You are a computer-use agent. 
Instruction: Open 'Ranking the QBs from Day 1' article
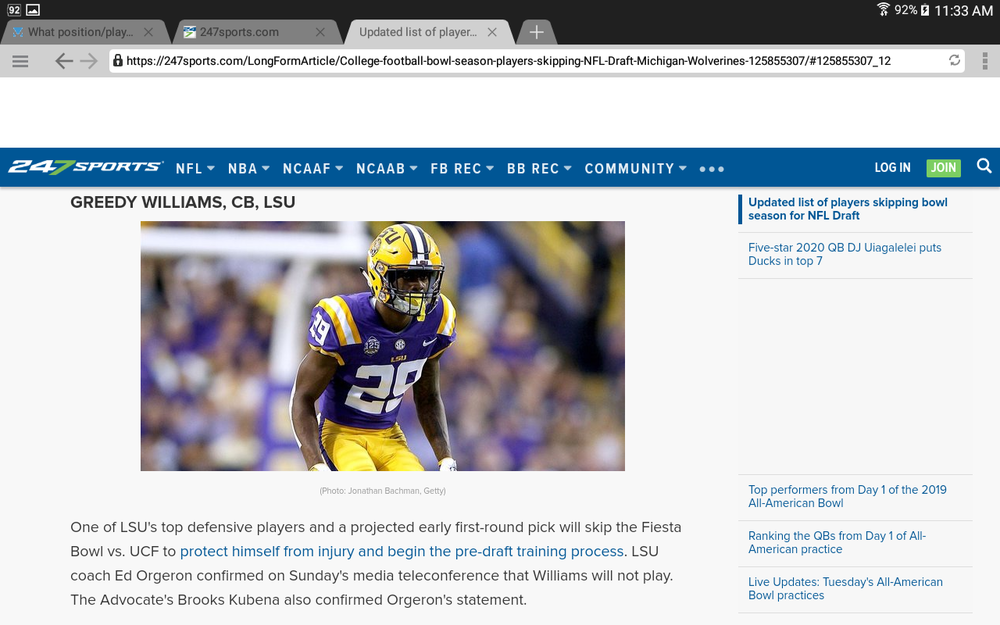click(x=837, y=542)
